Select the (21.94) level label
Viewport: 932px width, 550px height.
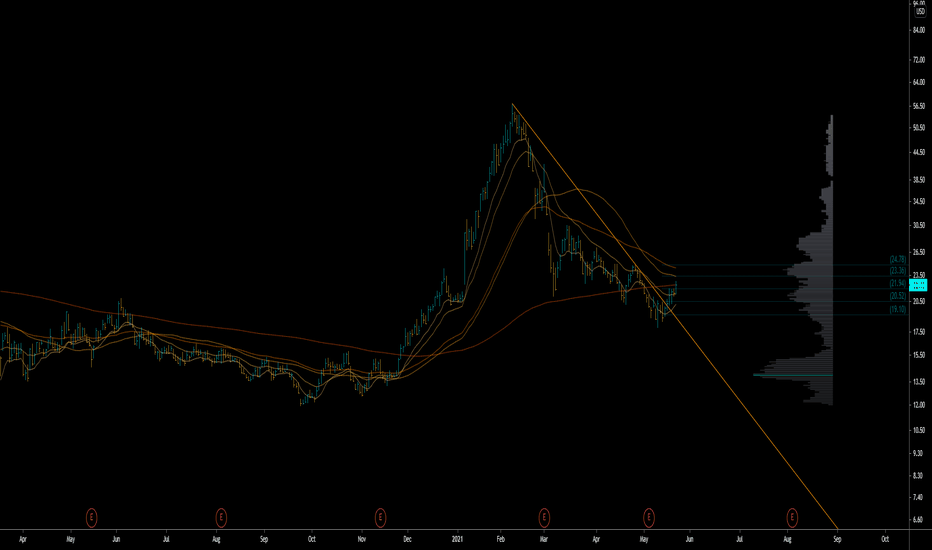click(x=898, y=284)
